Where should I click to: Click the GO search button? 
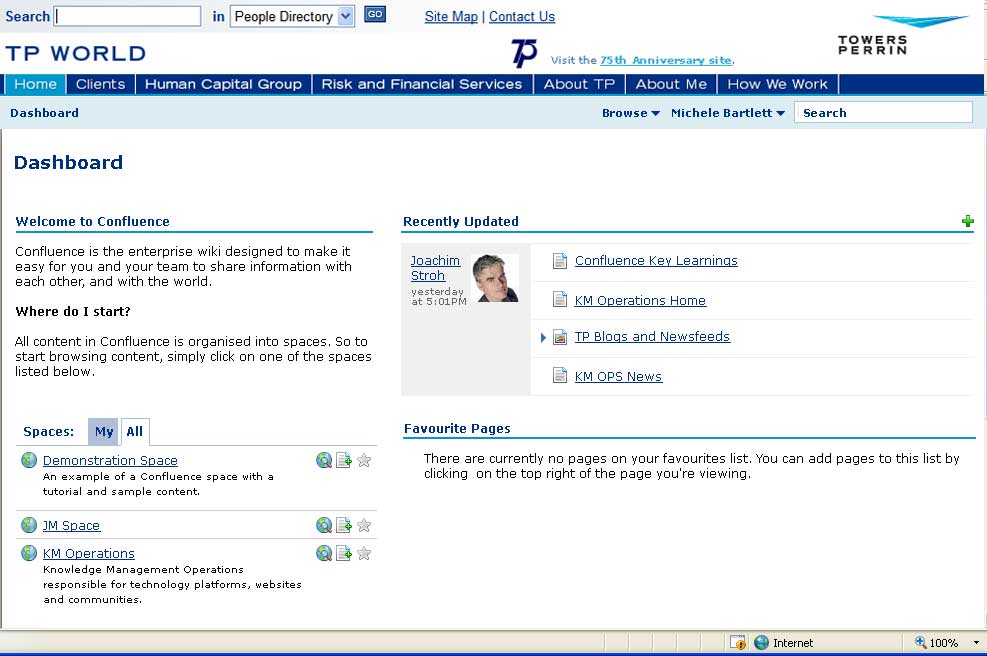coord(375,14)
